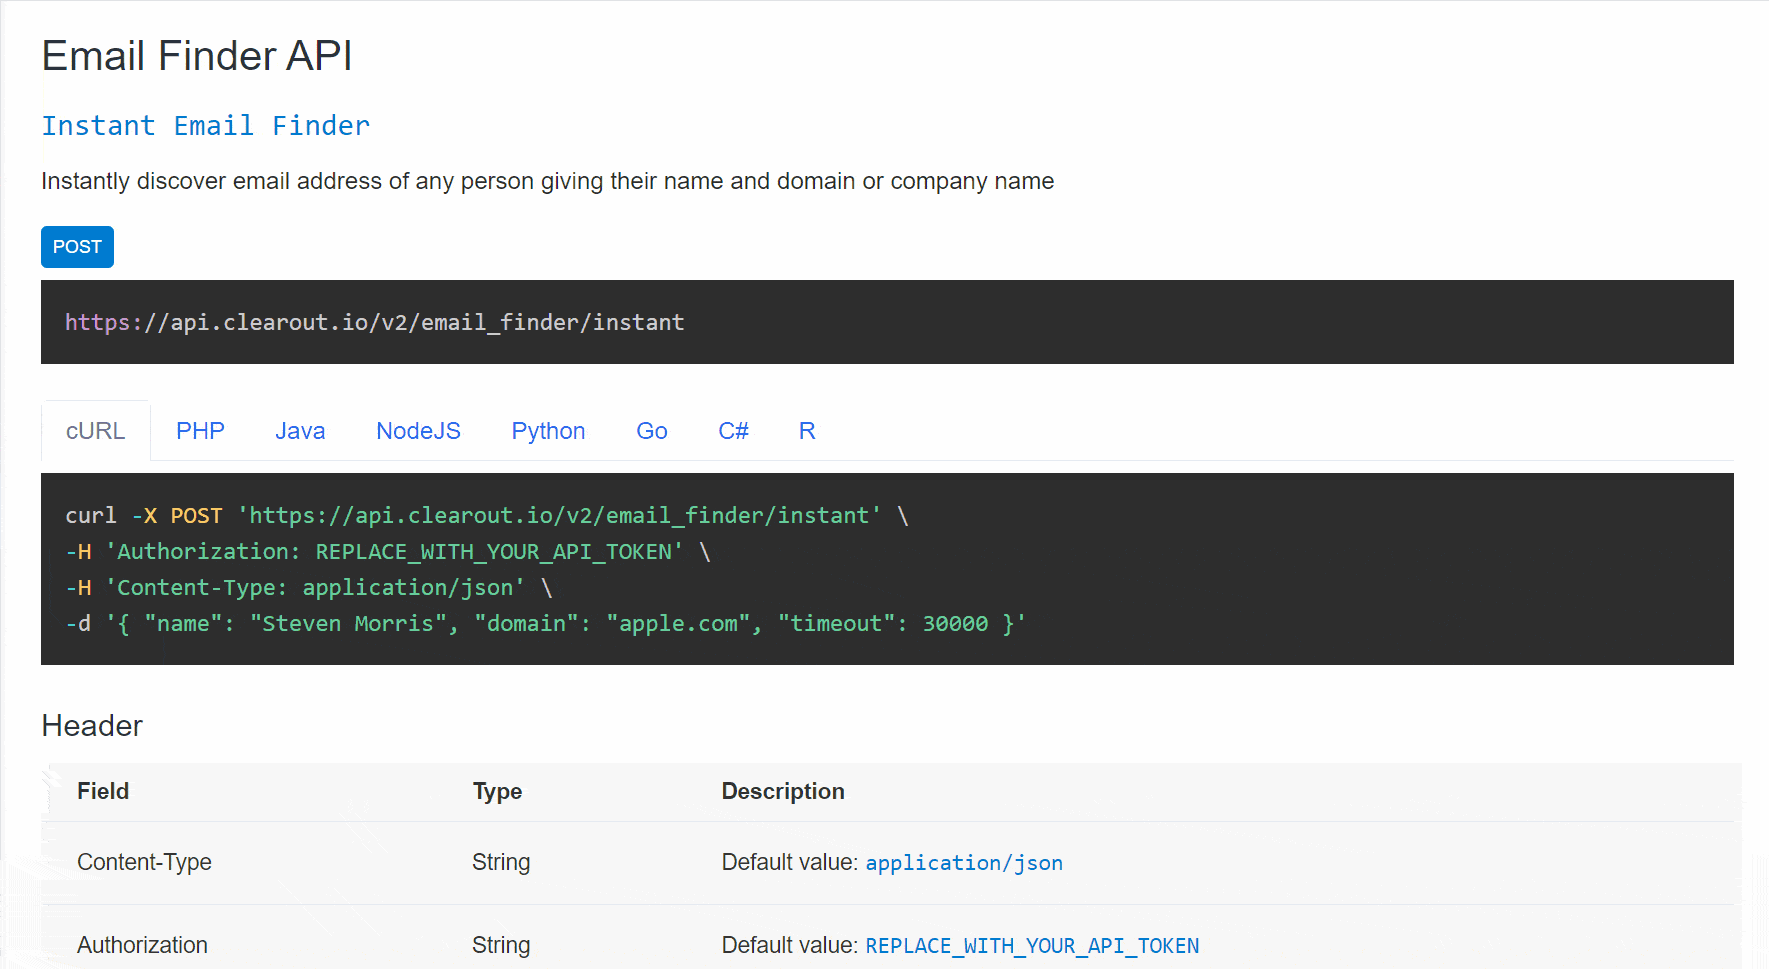Screen dimensions: 1769x969
Task: Switch to the Java code tab
Action: click(x=299, y=430)
